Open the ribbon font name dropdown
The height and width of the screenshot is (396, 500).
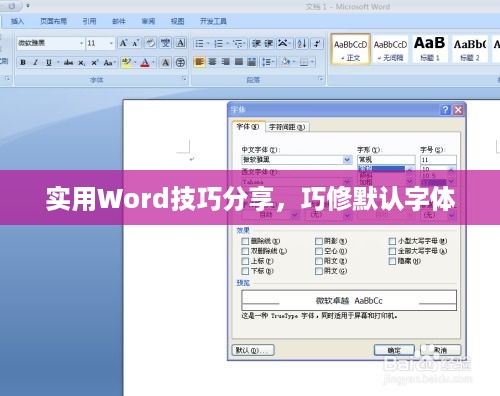81,43
